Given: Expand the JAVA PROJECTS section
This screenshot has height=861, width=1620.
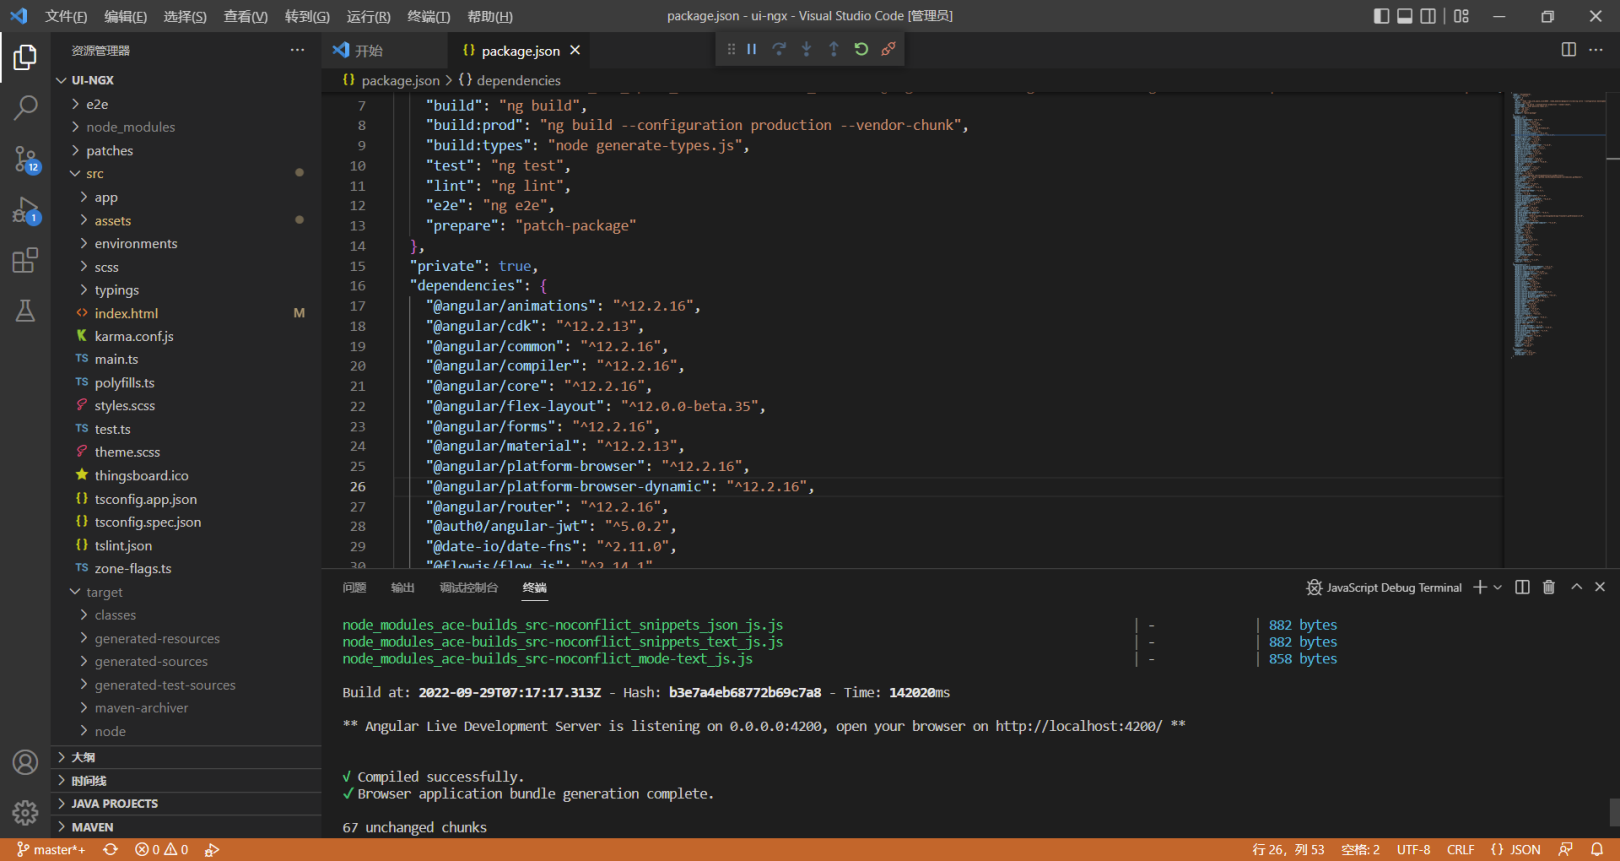Looking at the screenshot, I should (186, 803).
